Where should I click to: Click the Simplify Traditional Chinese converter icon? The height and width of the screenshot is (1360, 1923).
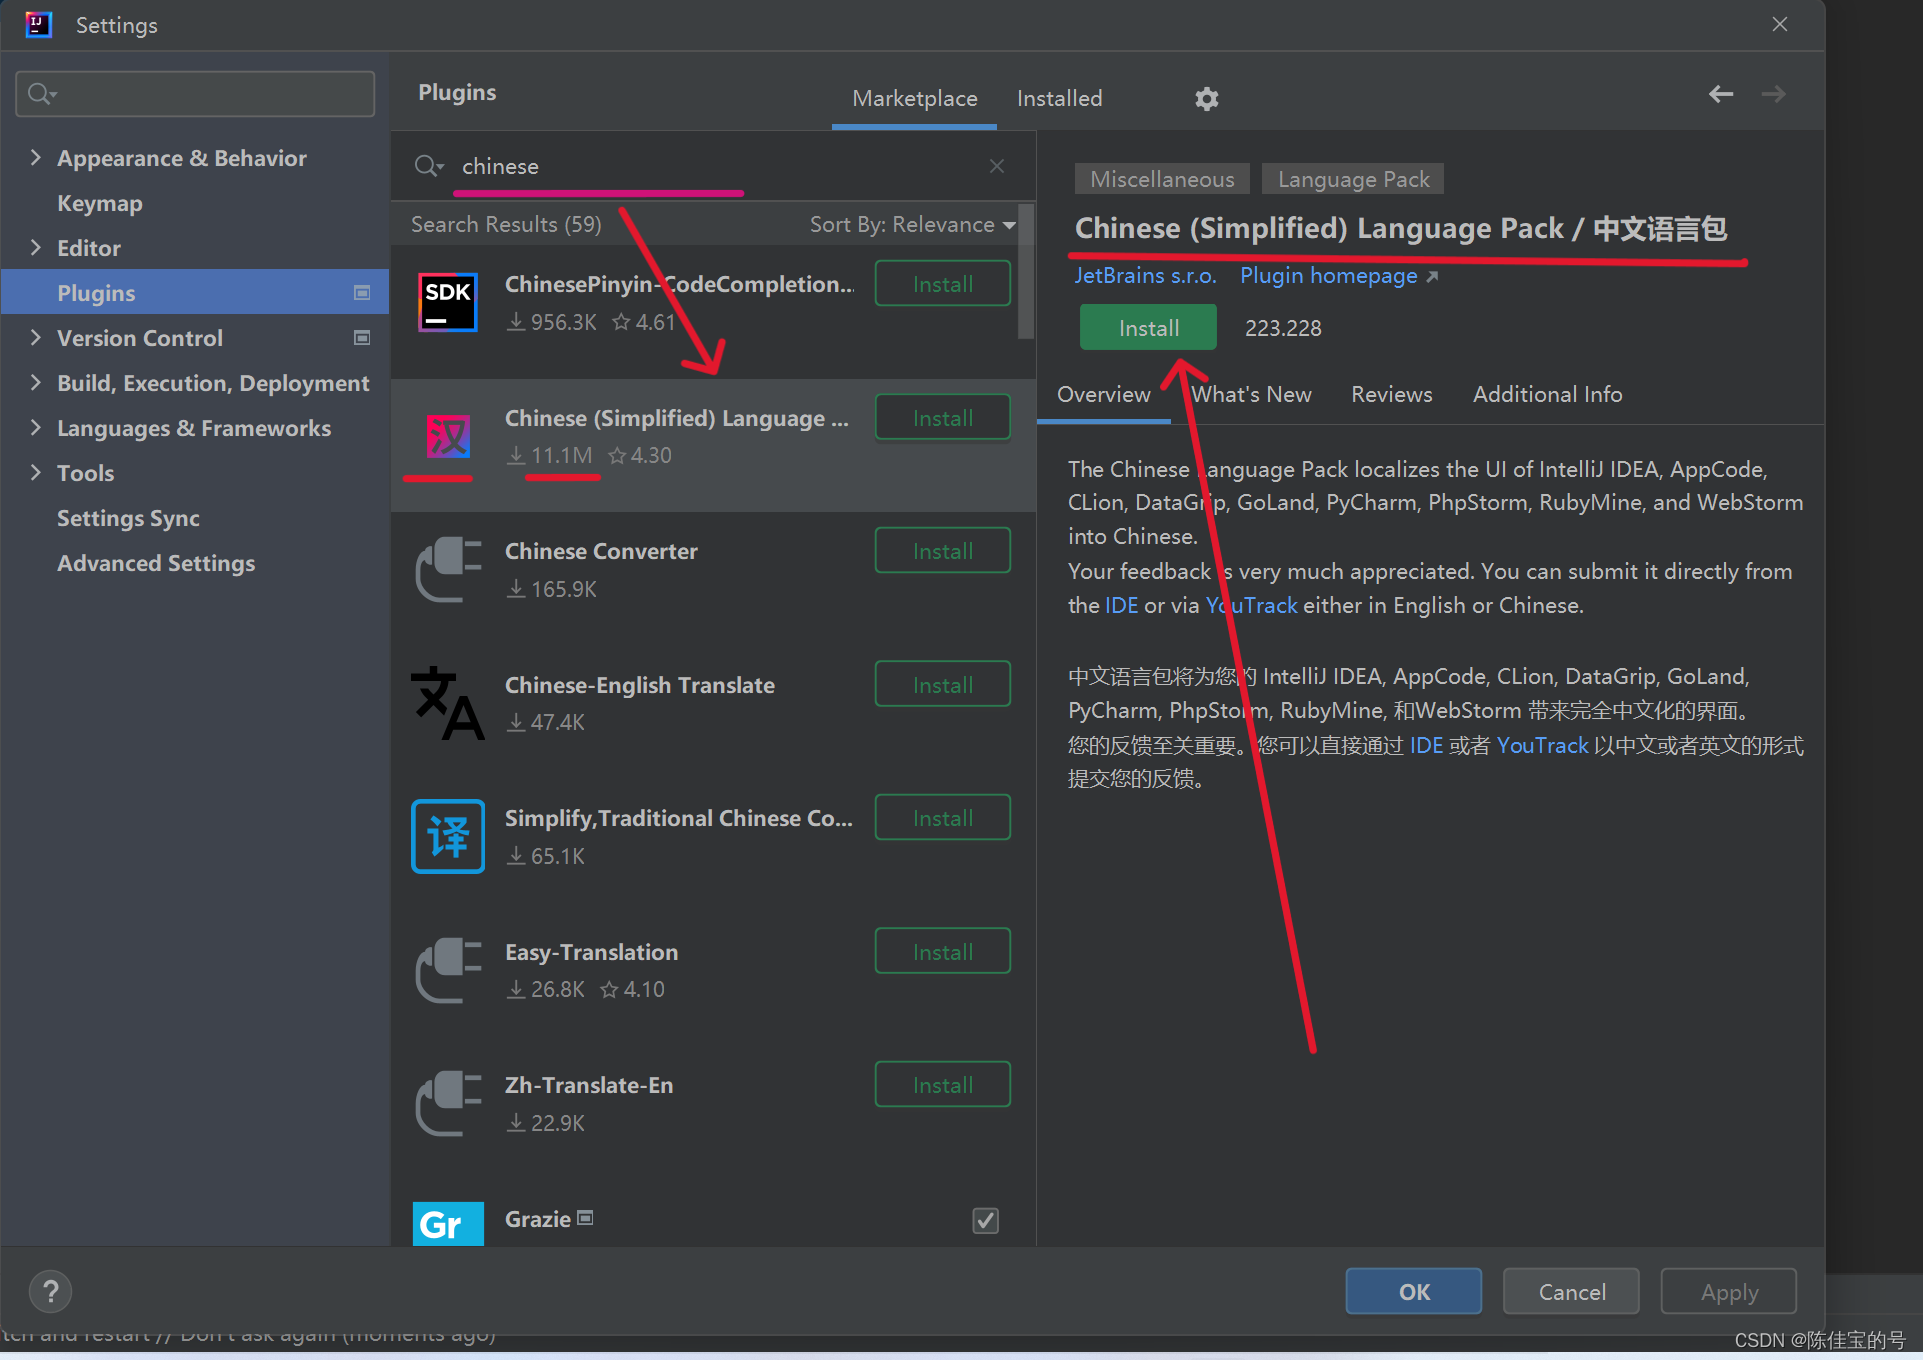pyautogui.click(x=447, y=836)
